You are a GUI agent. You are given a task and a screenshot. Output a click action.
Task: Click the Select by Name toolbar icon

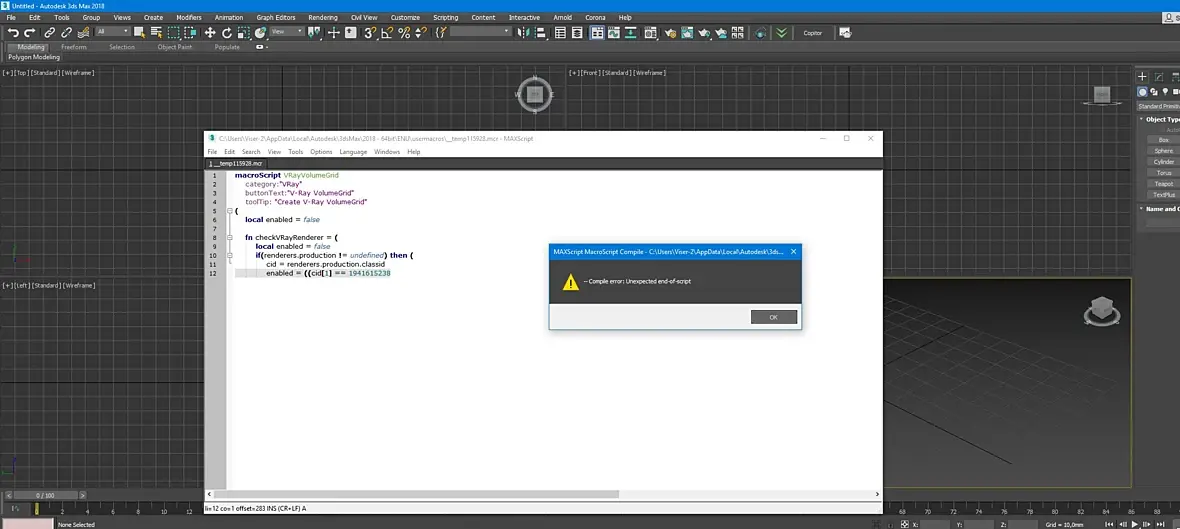pos(156,33)
